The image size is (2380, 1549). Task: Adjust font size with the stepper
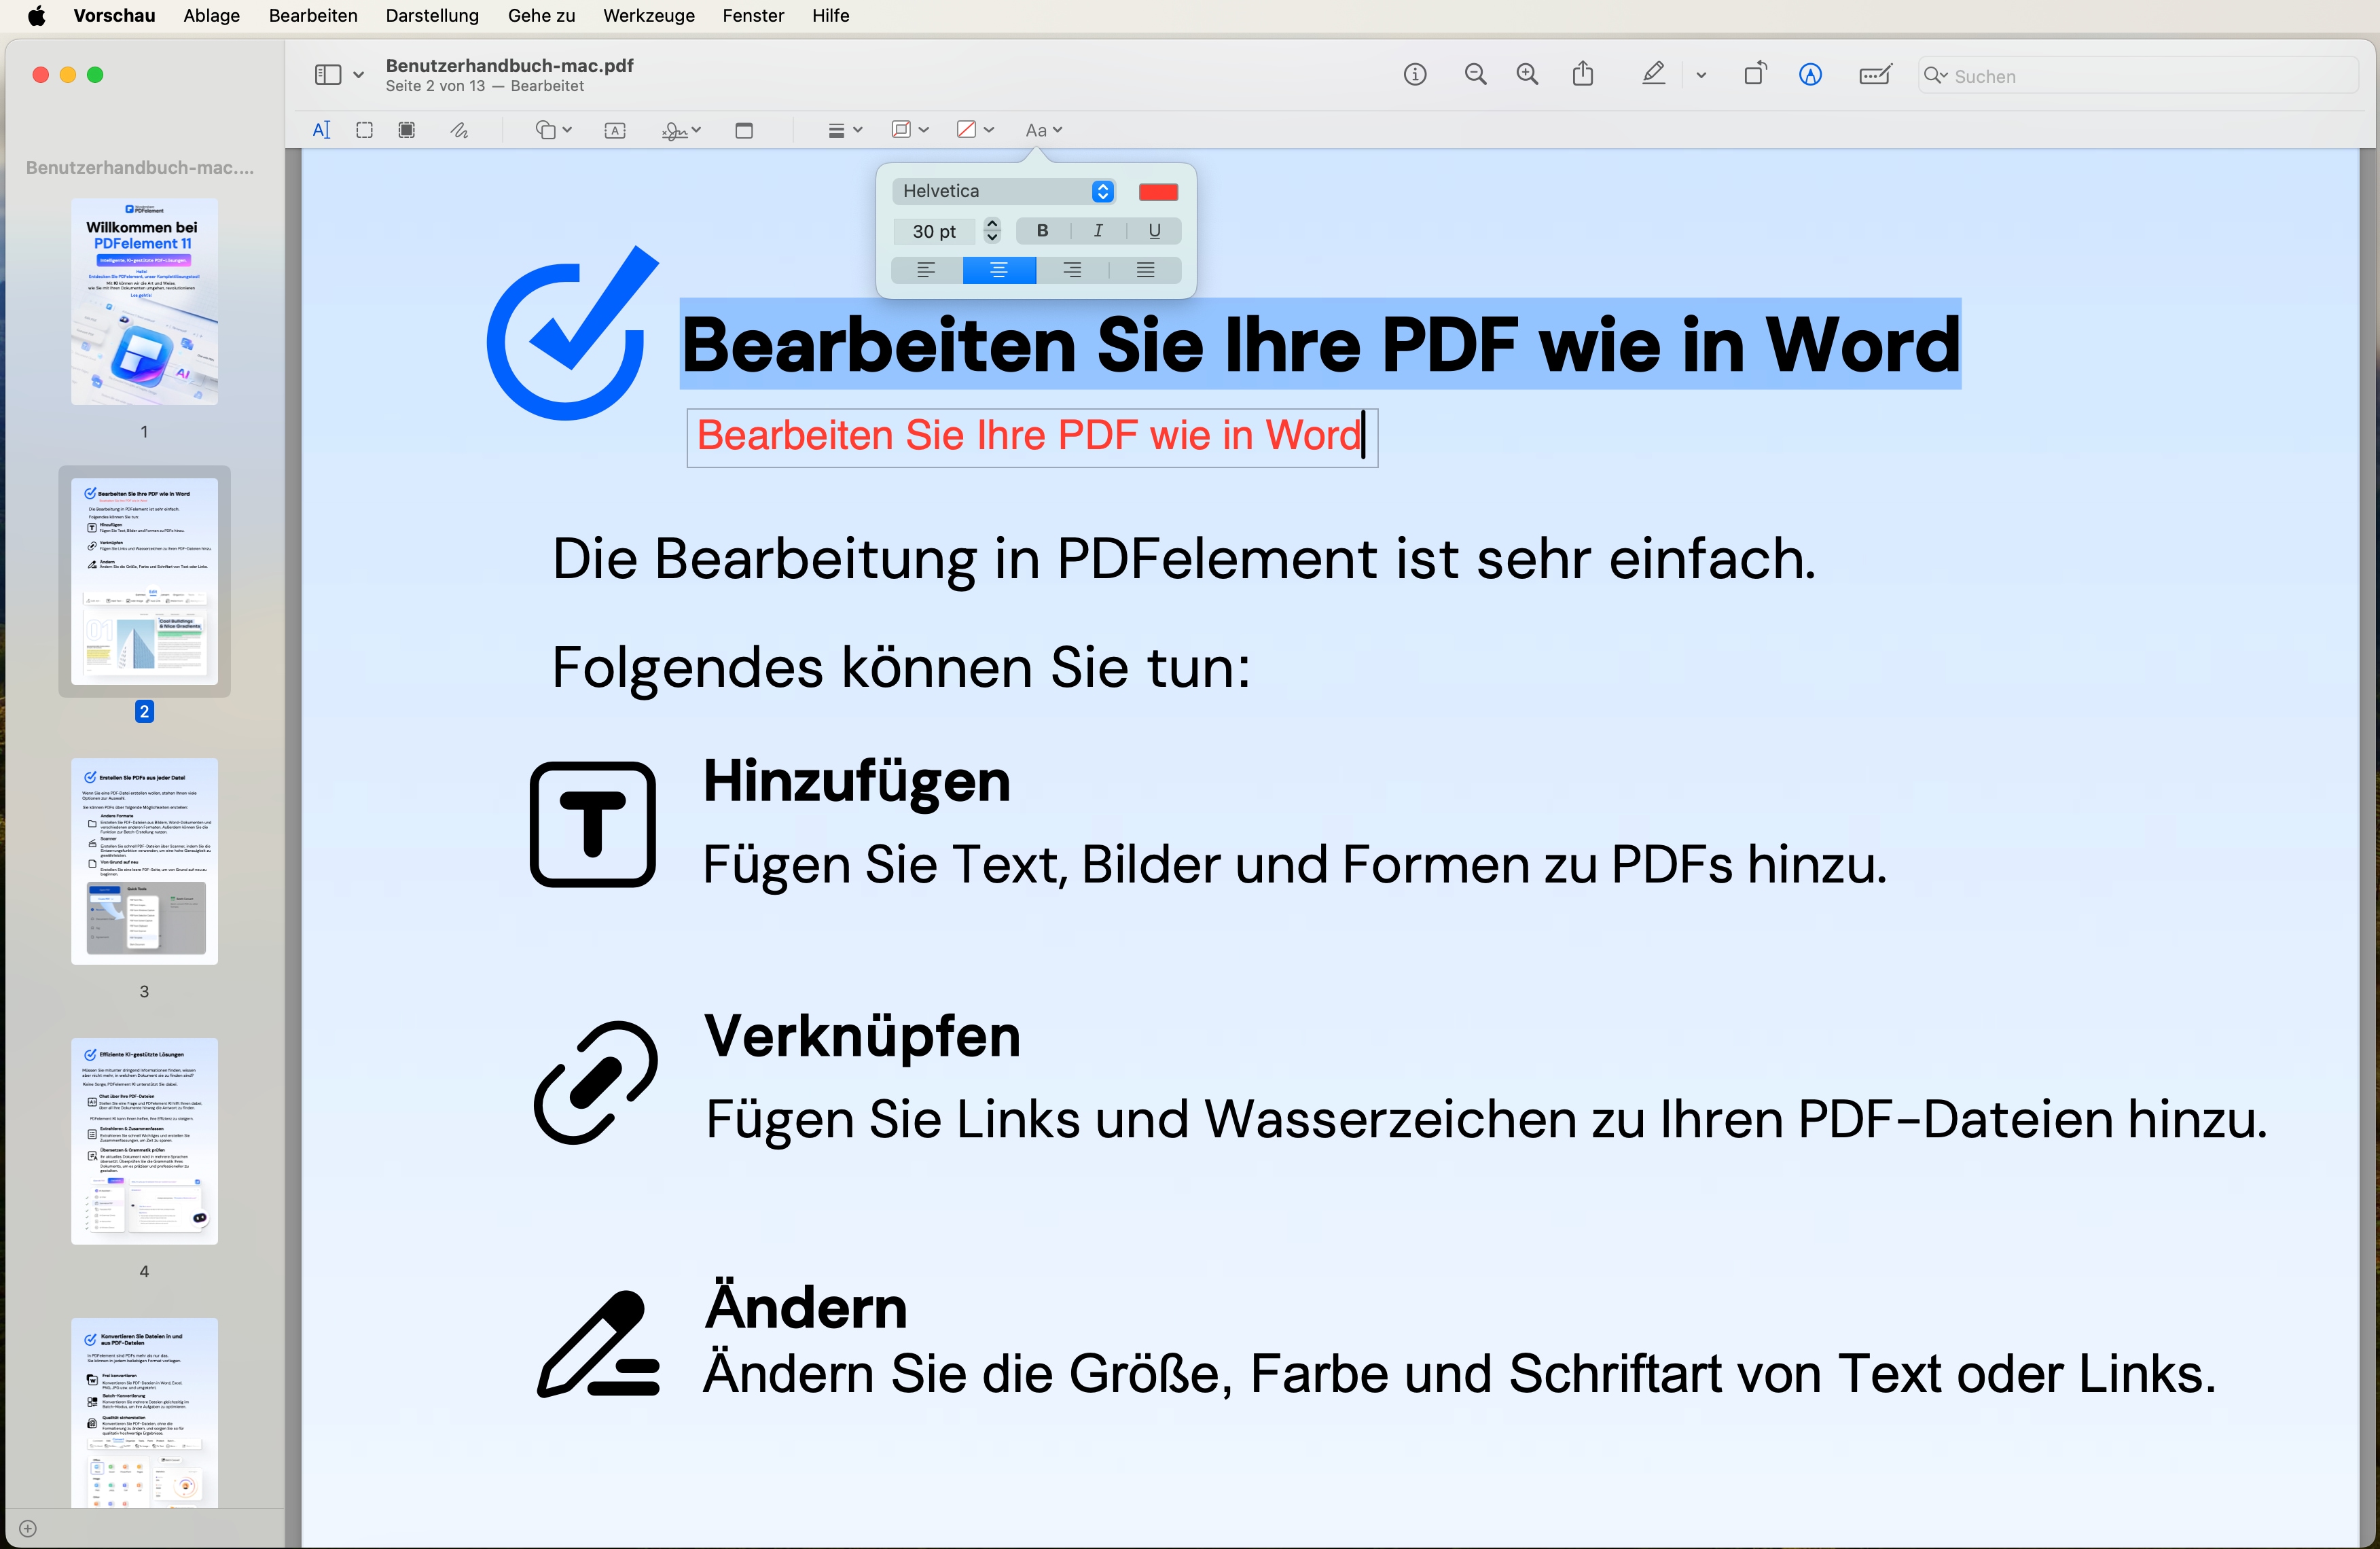(992, 231)
